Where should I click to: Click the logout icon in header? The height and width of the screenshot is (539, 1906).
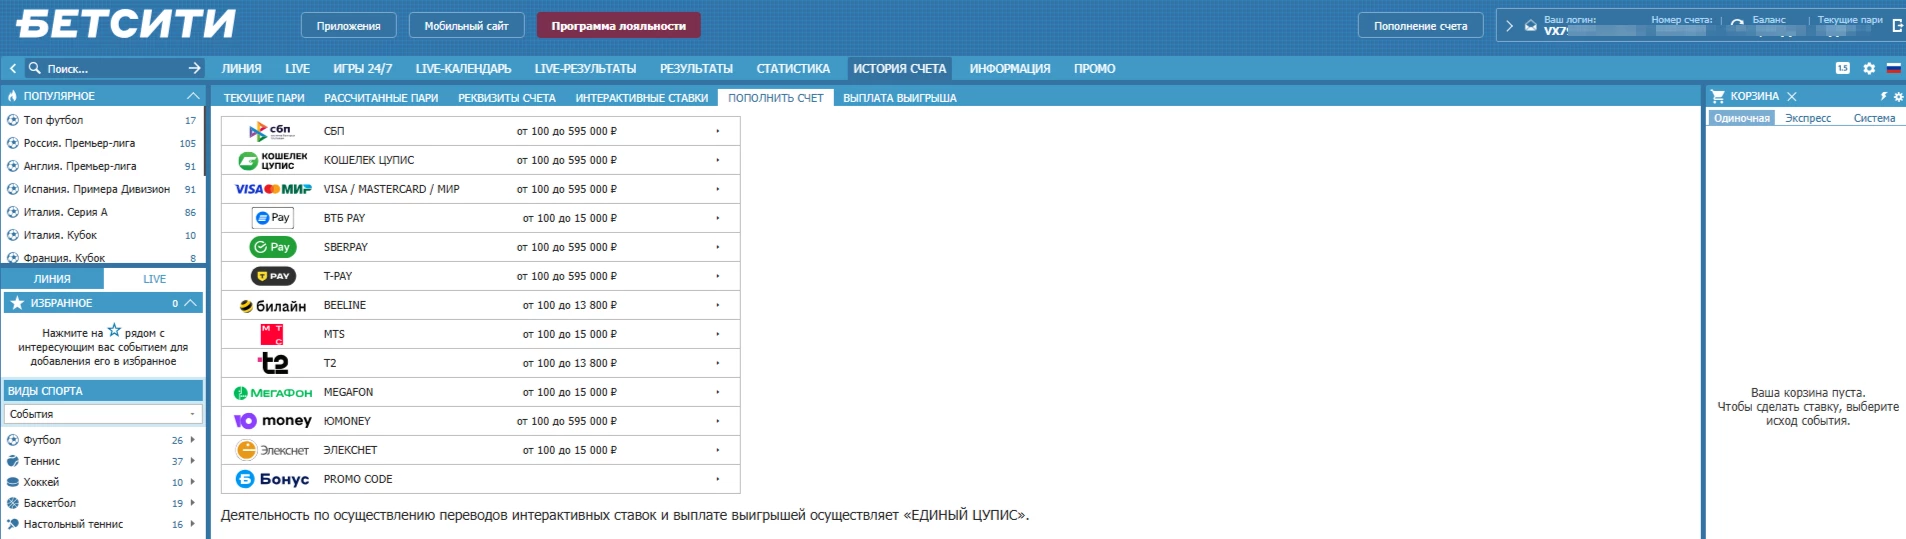point(1897,25)
